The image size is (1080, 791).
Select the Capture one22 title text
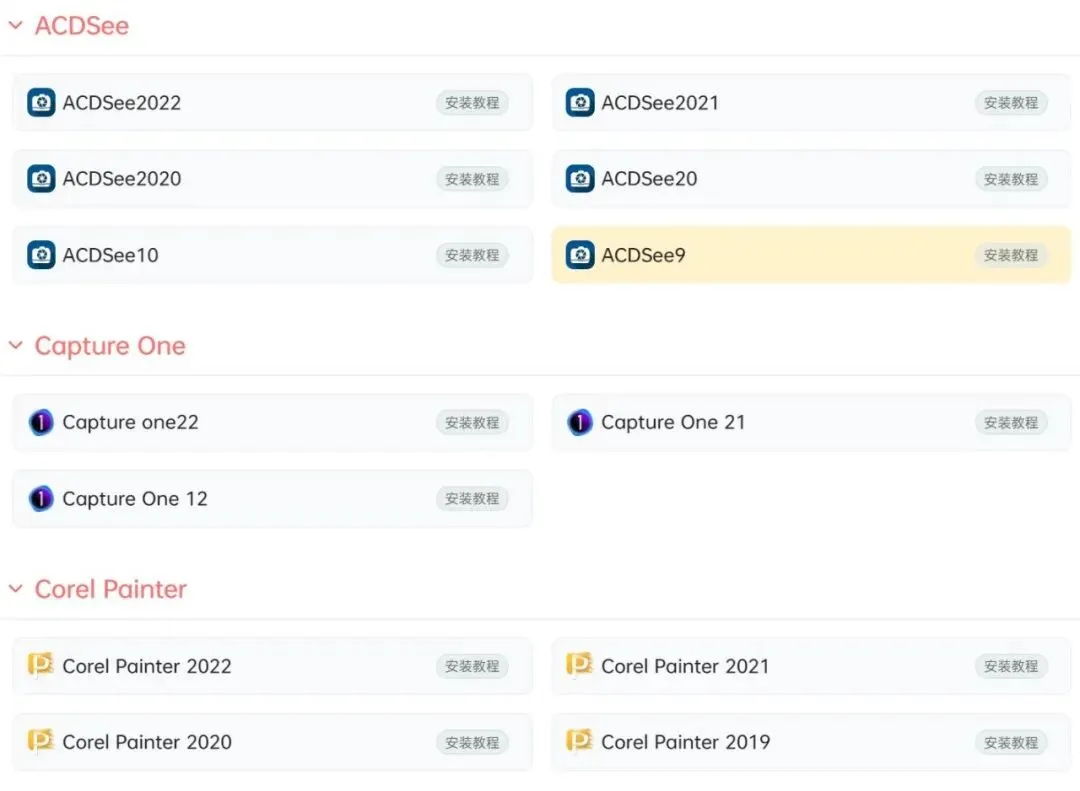pyautogui.click(x=130, y=422)
